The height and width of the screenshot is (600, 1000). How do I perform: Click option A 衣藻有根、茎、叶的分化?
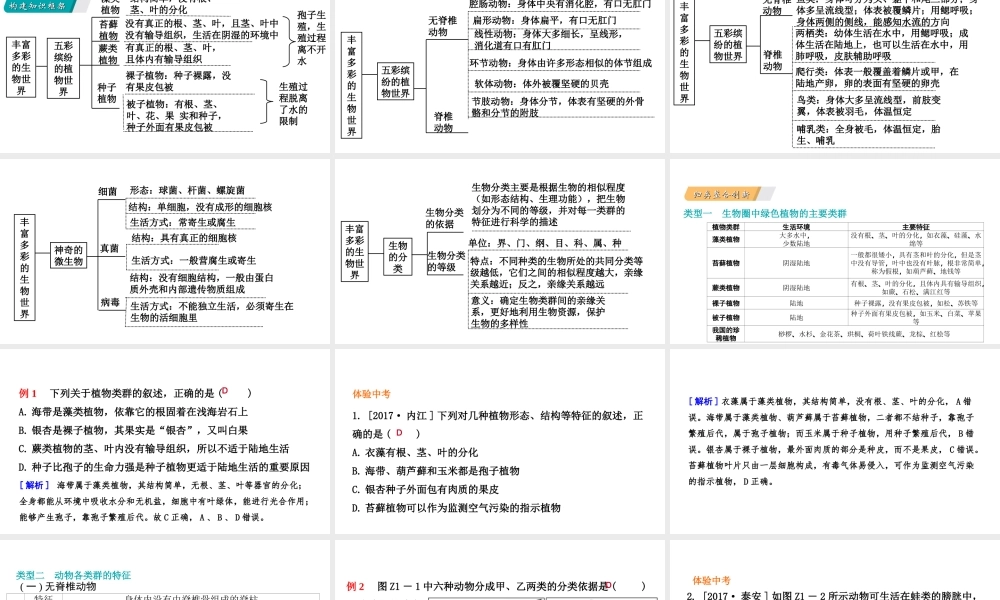tap(415, 453)
